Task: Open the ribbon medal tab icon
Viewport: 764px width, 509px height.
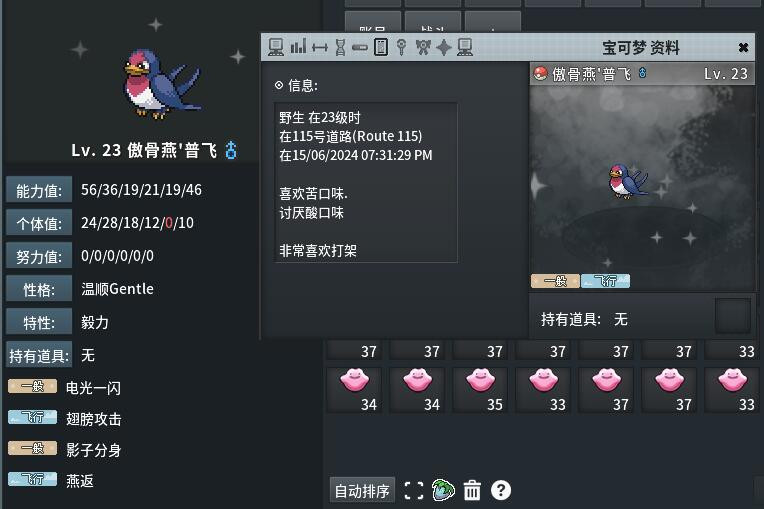Action: pos(423,47)
